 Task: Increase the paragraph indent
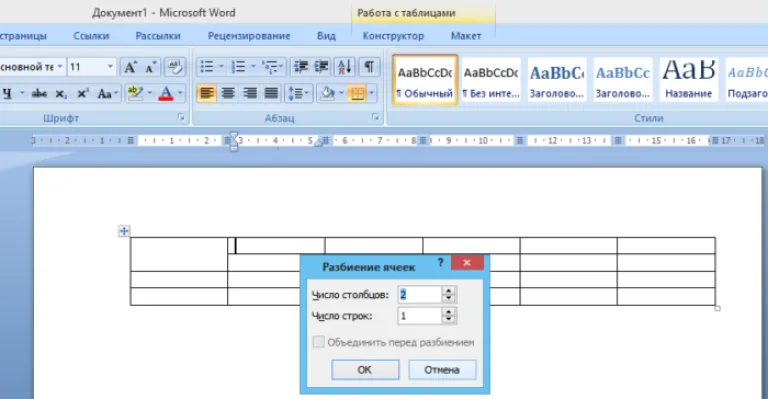tap(321, 67)
